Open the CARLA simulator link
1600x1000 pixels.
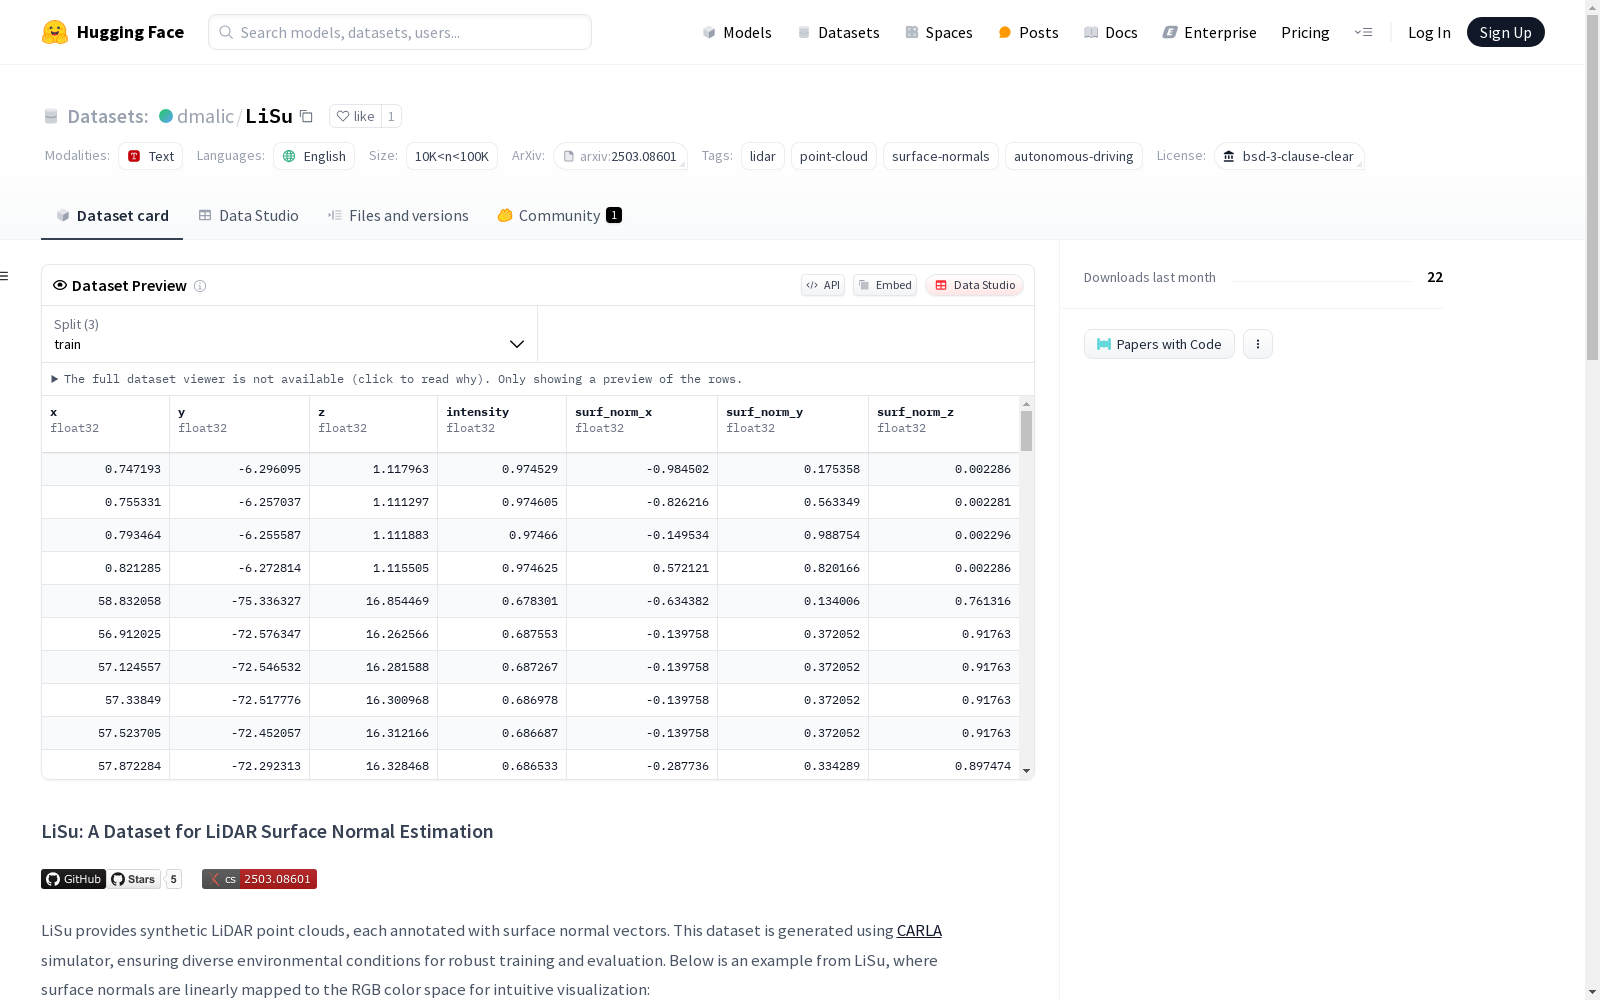(x=919, y=931)
